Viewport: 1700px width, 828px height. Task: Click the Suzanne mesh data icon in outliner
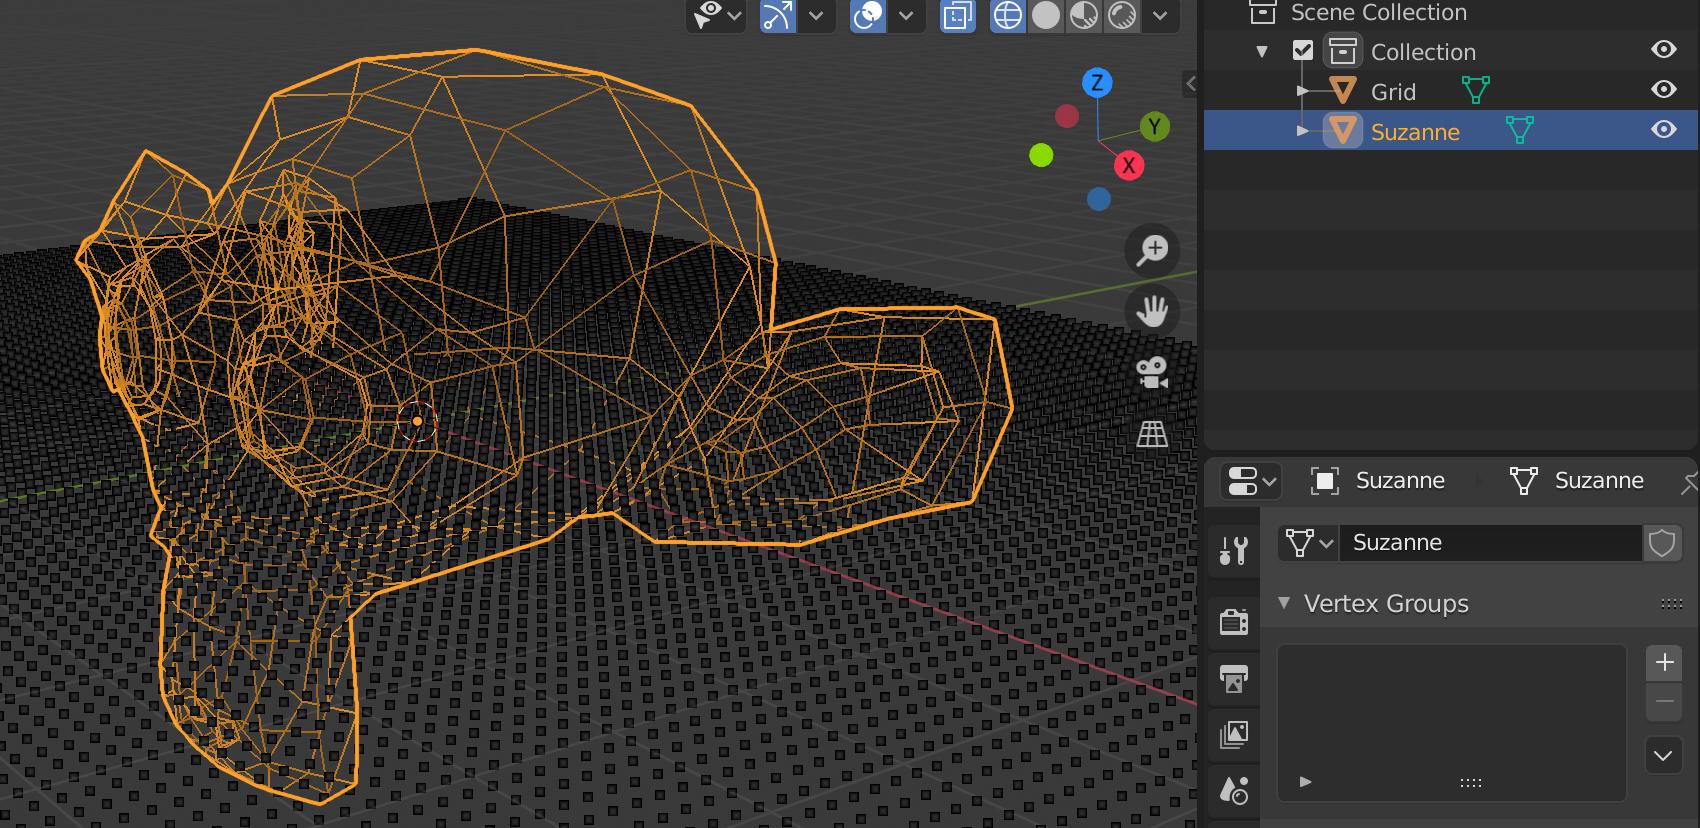tap(1519, 129)
